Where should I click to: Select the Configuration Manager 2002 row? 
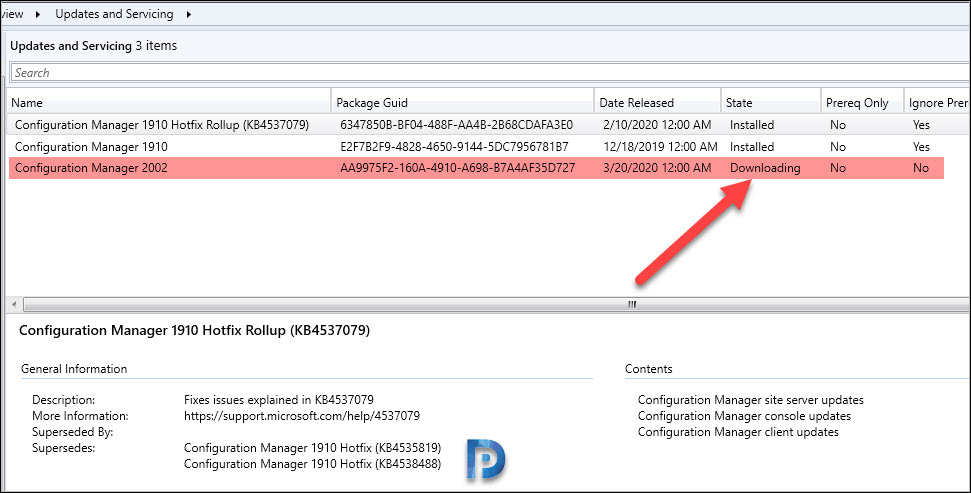tap(476, 168)
